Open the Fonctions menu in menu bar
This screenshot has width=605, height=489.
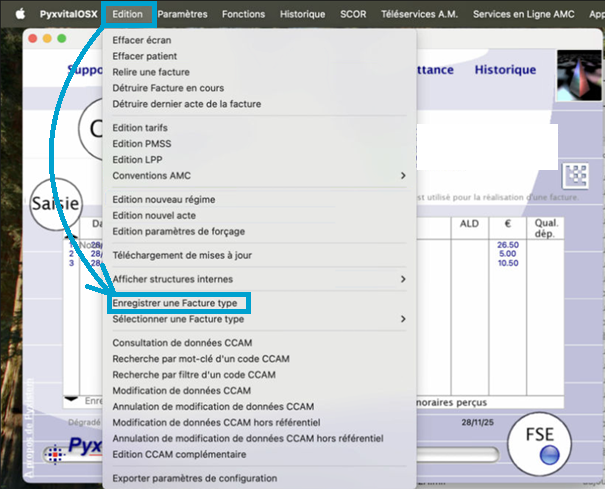pos(244,14)
